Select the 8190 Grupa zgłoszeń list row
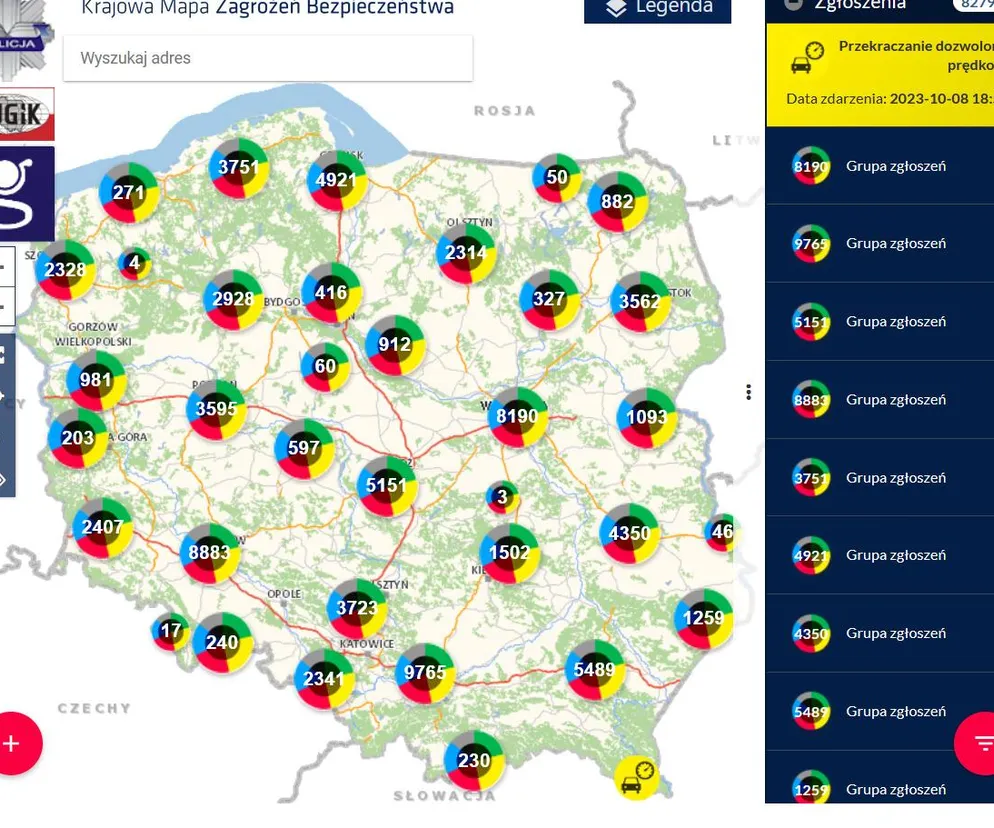 pos(880,166)
